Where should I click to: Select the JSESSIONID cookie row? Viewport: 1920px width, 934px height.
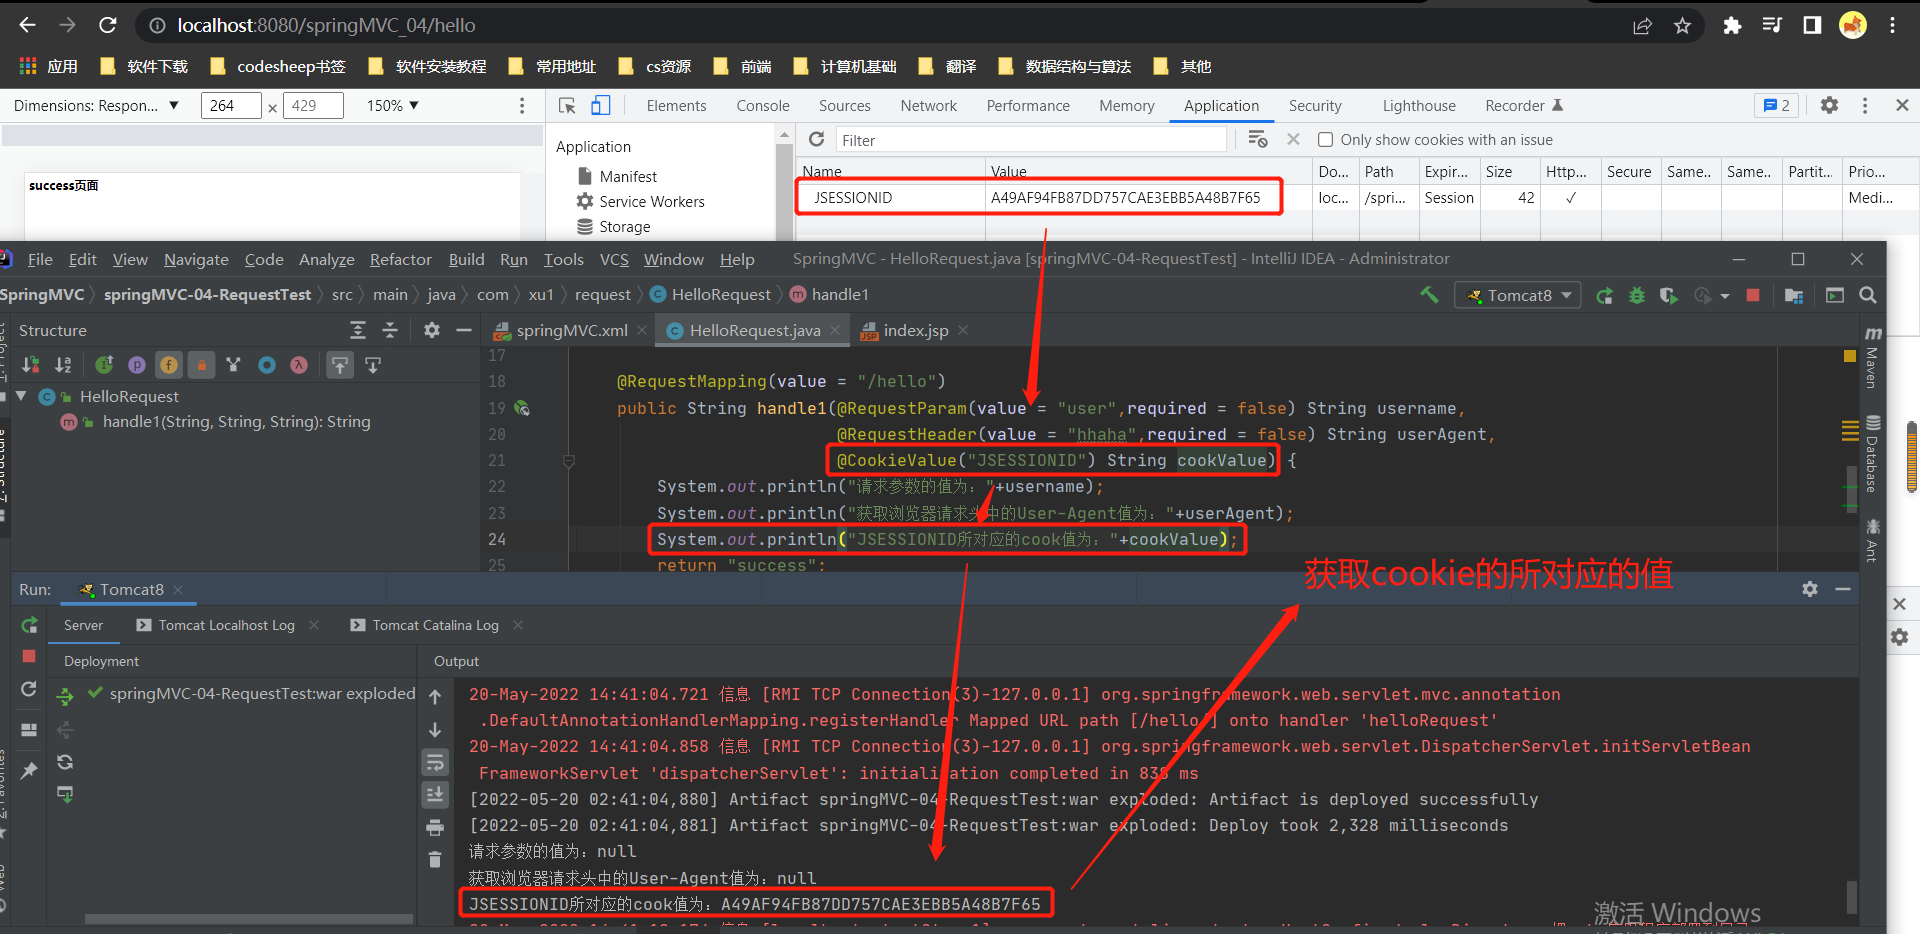click(1356, 198)
